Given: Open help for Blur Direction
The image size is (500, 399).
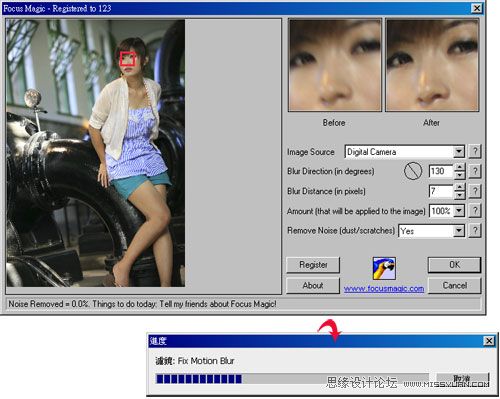Looking at the screenshot, I should click(x=475, y=171).
